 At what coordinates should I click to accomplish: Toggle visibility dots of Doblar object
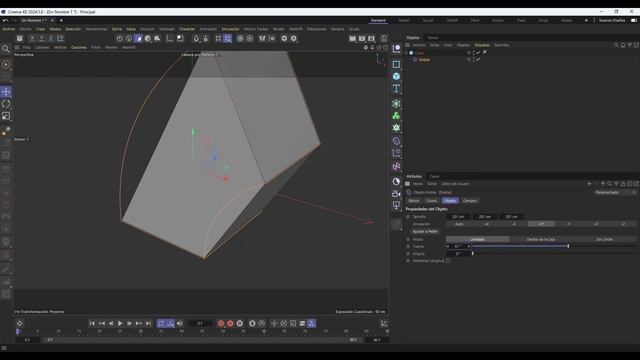click(473, 60)
